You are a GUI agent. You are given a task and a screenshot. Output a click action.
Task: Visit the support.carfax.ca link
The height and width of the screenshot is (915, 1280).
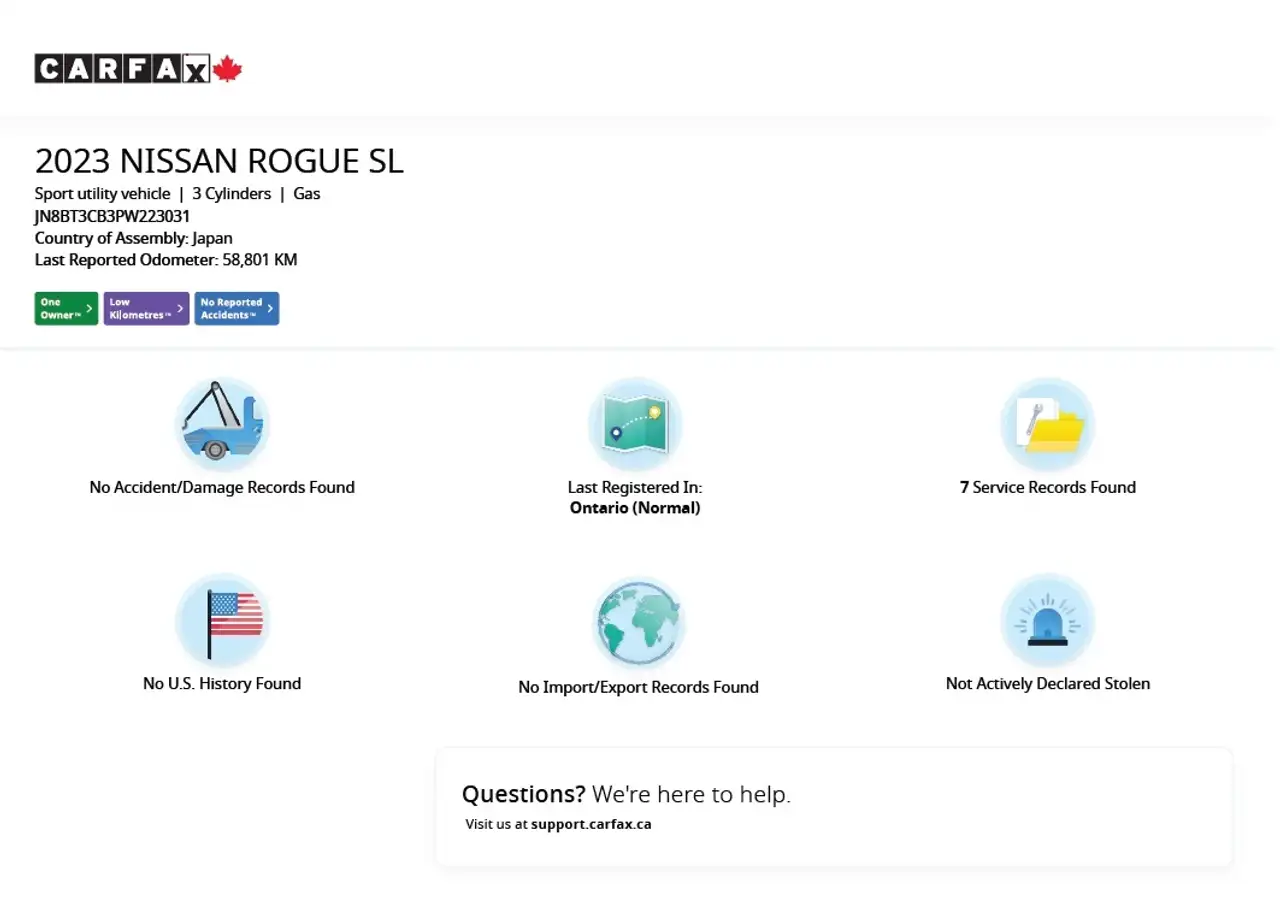click(591, 825)
